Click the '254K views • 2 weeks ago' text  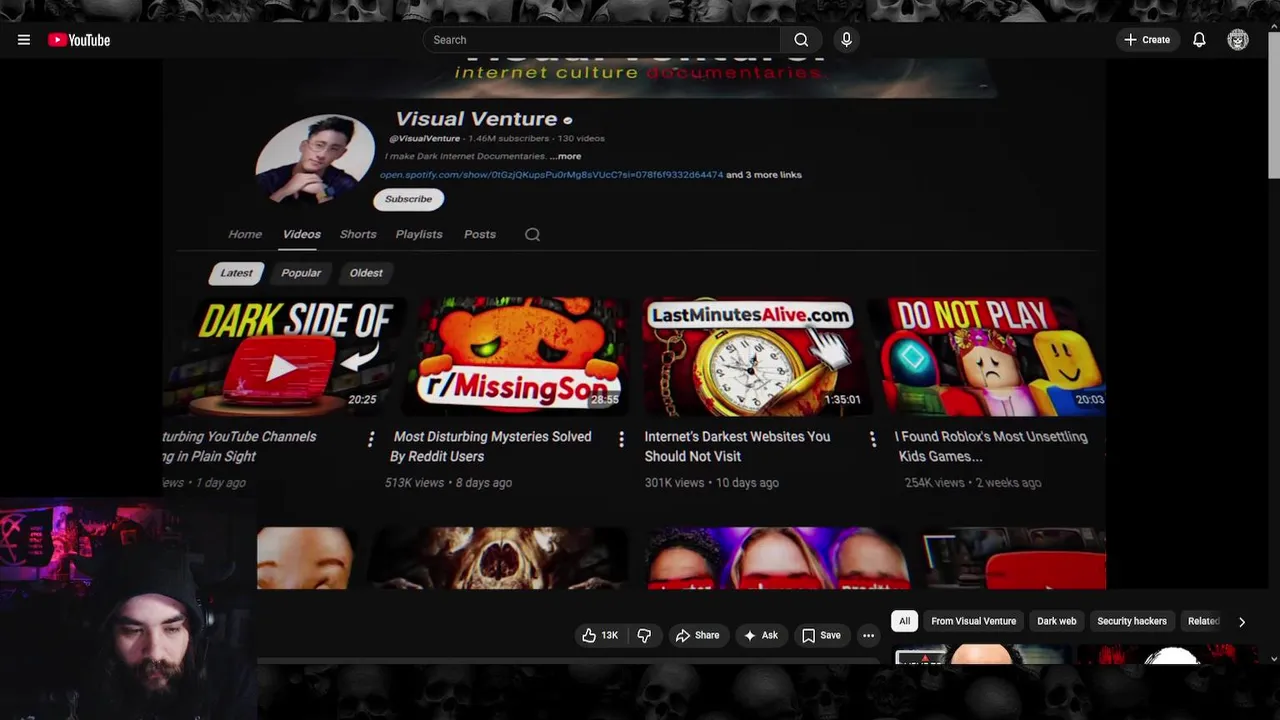(x=973, y=482)
